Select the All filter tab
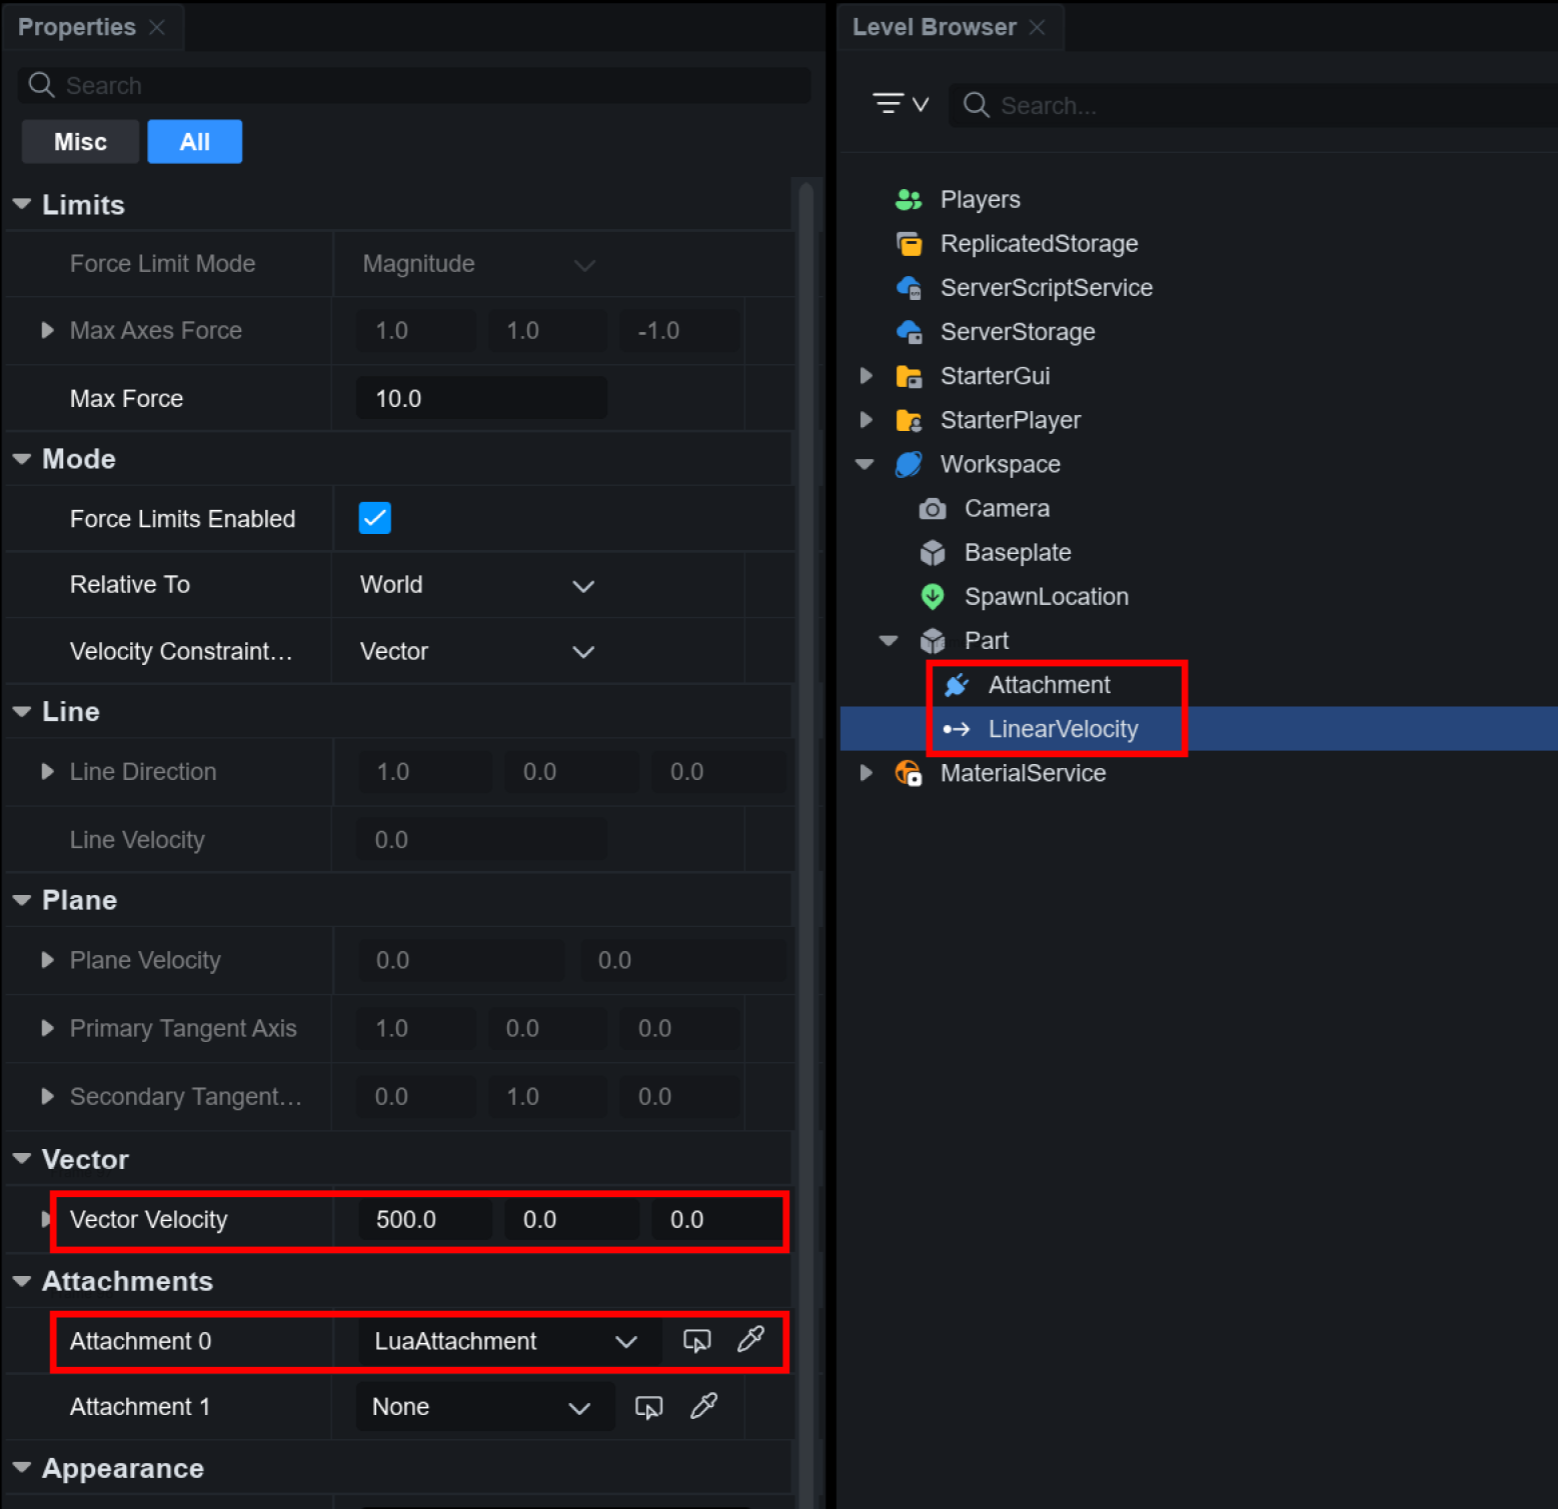This screenshot has width=1558, height=1509. pos(195,142)
